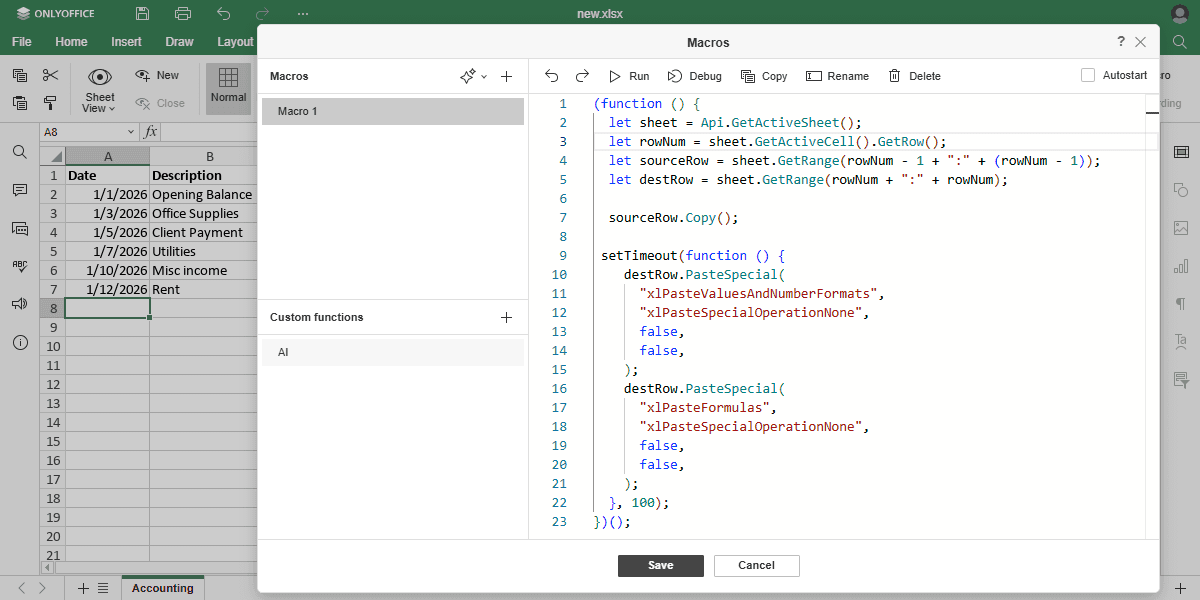Redo the edit in macro editor
The width and height of the screenshot is (1200, 600).
point(582,76)
